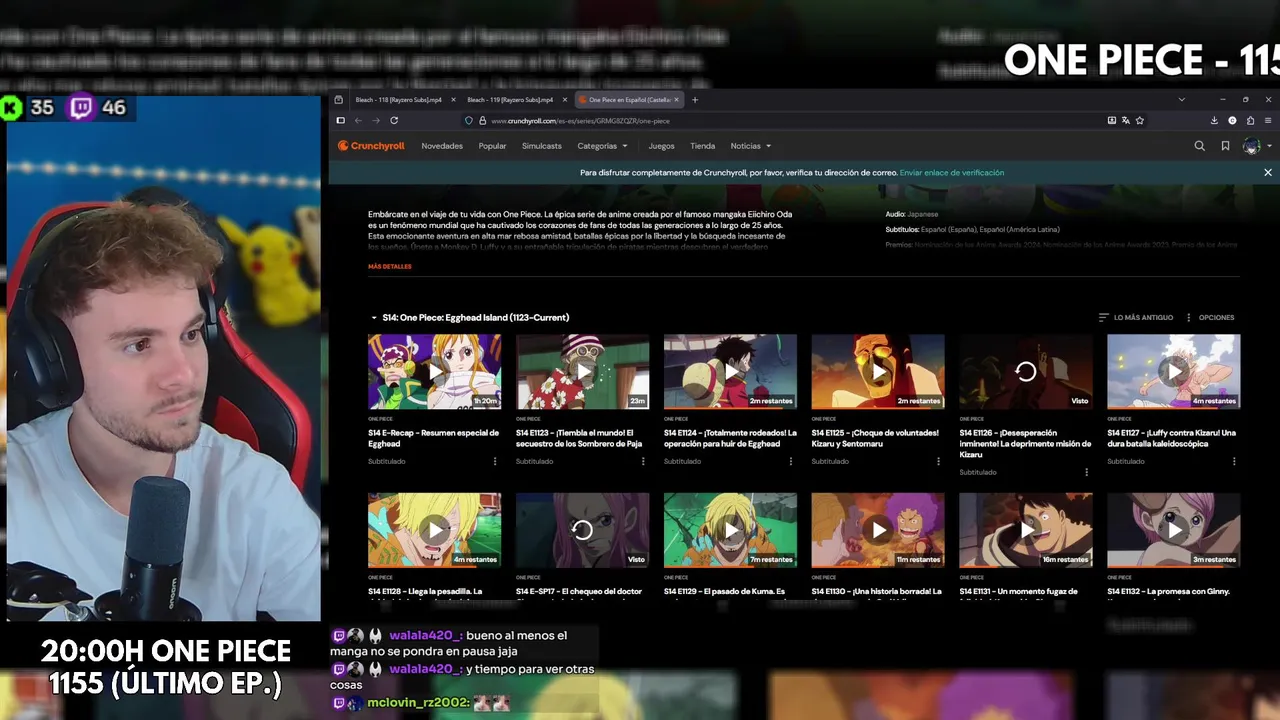Open more options for E-Recap episode

point(494,461)
